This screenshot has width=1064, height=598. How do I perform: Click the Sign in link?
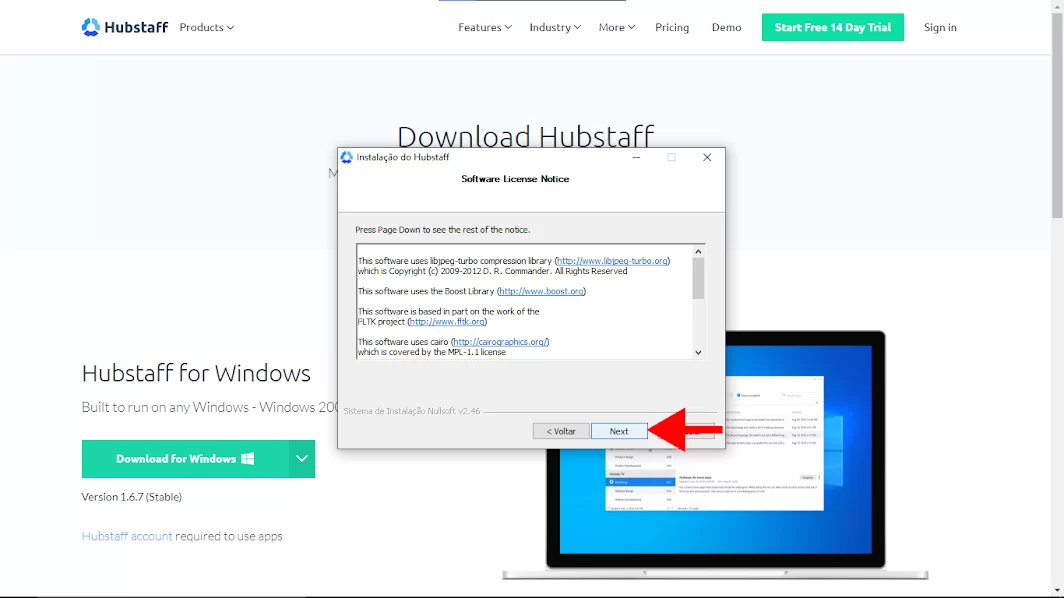pos(940,27)
